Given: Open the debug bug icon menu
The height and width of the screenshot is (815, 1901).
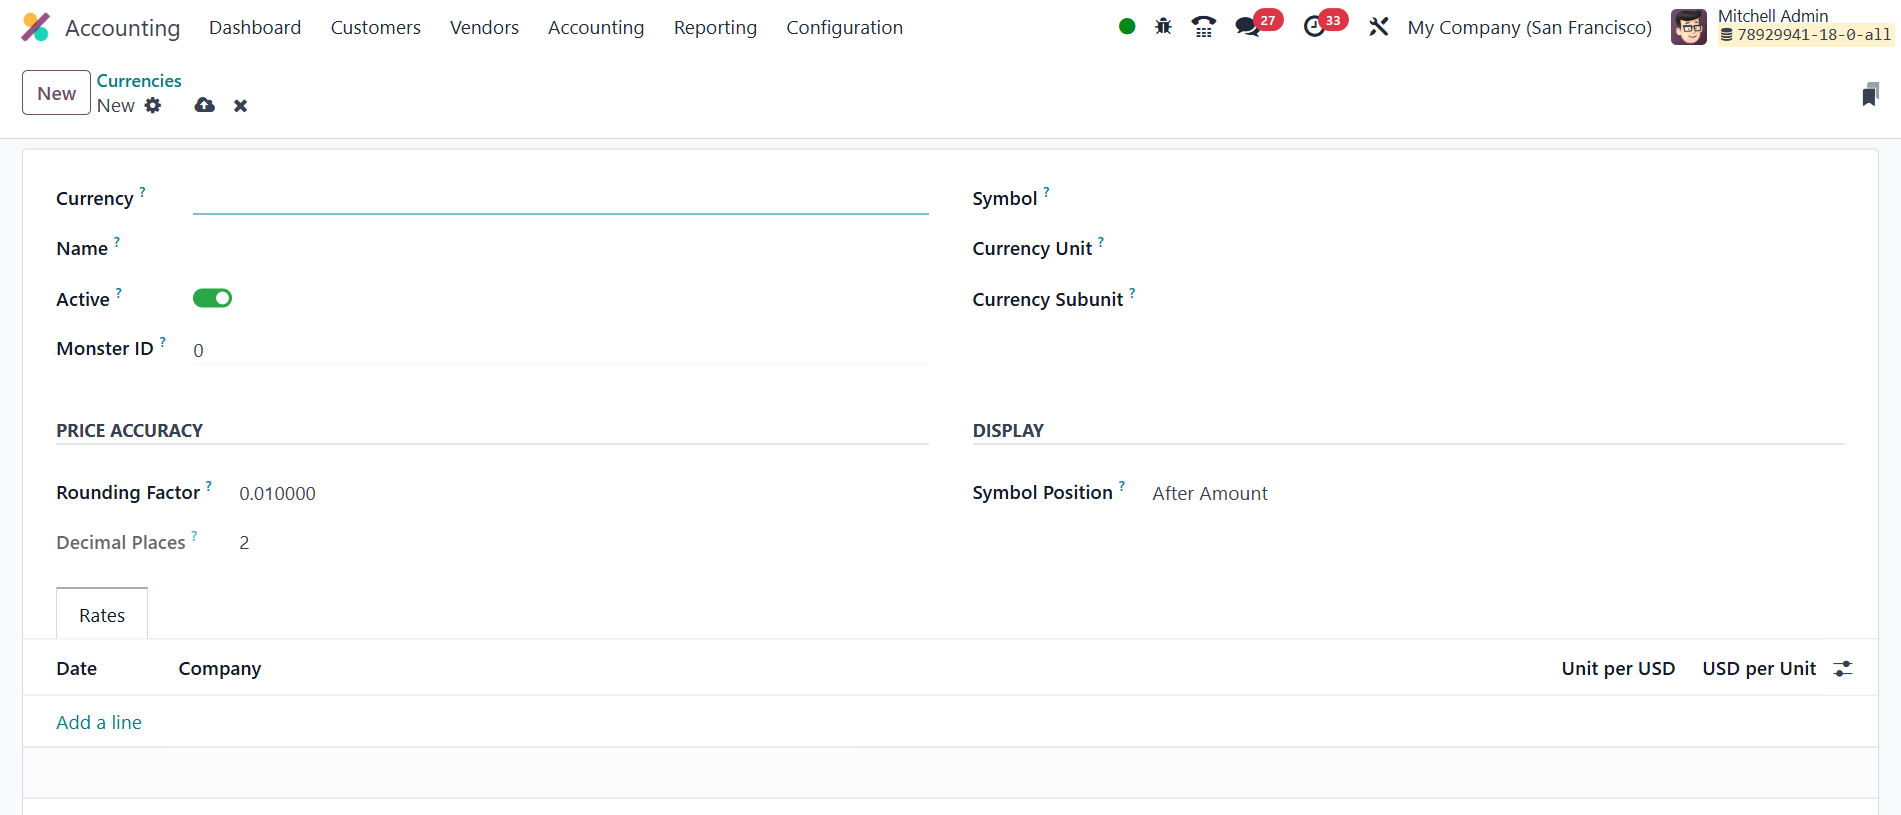Looking at the screenshot, I should coord(1163,27).
